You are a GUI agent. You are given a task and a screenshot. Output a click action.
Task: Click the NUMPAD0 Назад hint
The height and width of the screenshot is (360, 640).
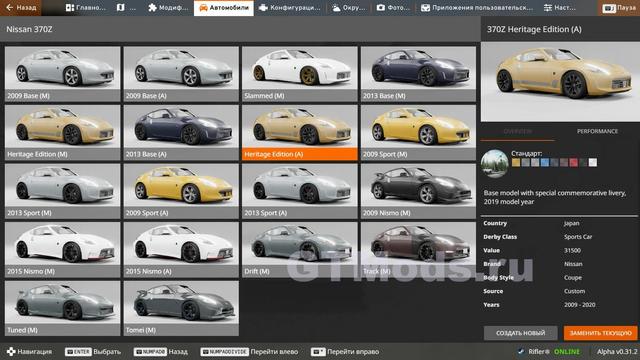161,351
